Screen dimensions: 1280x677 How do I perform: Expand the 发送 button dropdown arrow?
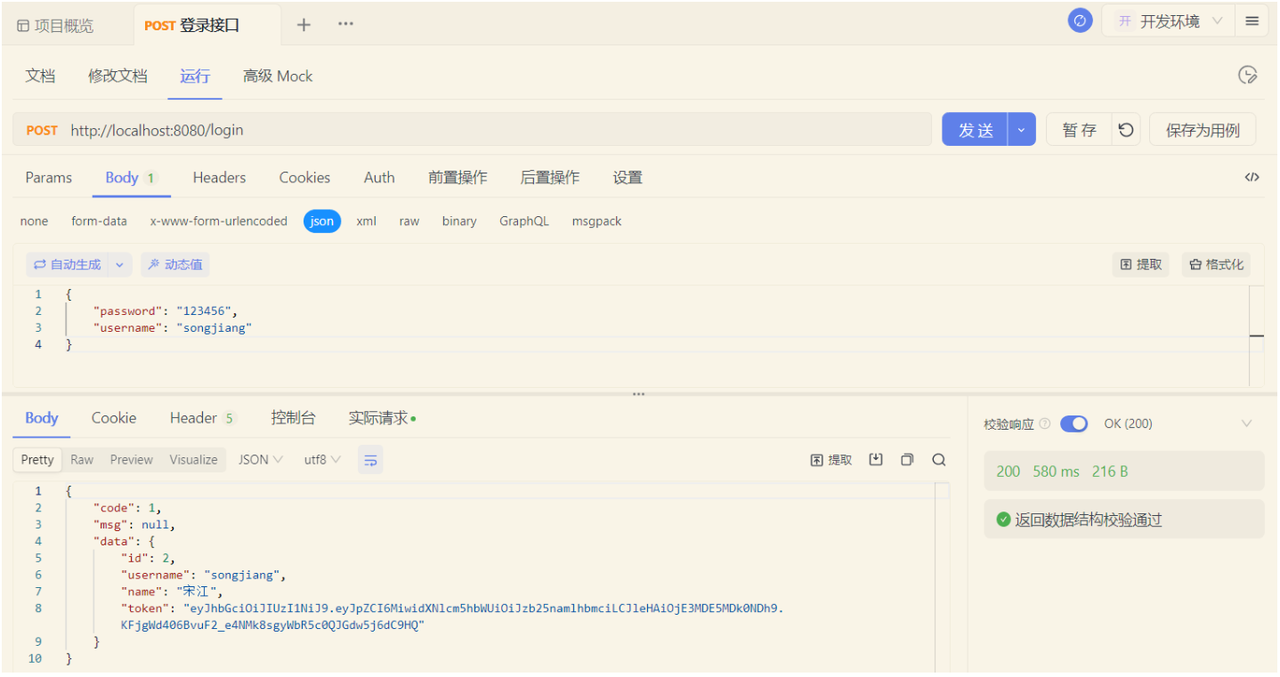point(1021,130)
